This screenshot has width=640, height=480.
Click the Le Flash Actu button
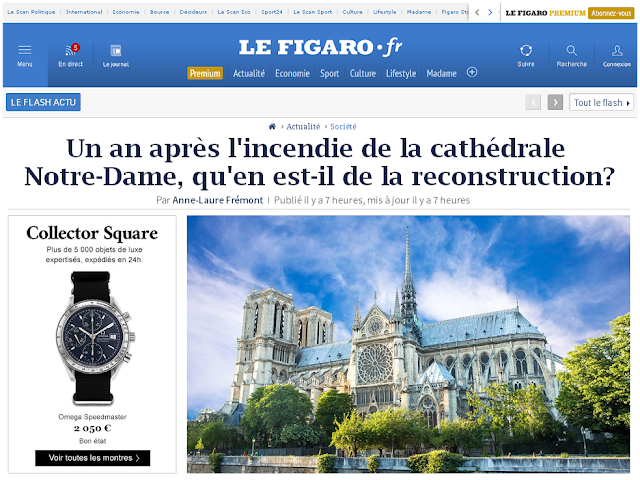tap(43, 102)
